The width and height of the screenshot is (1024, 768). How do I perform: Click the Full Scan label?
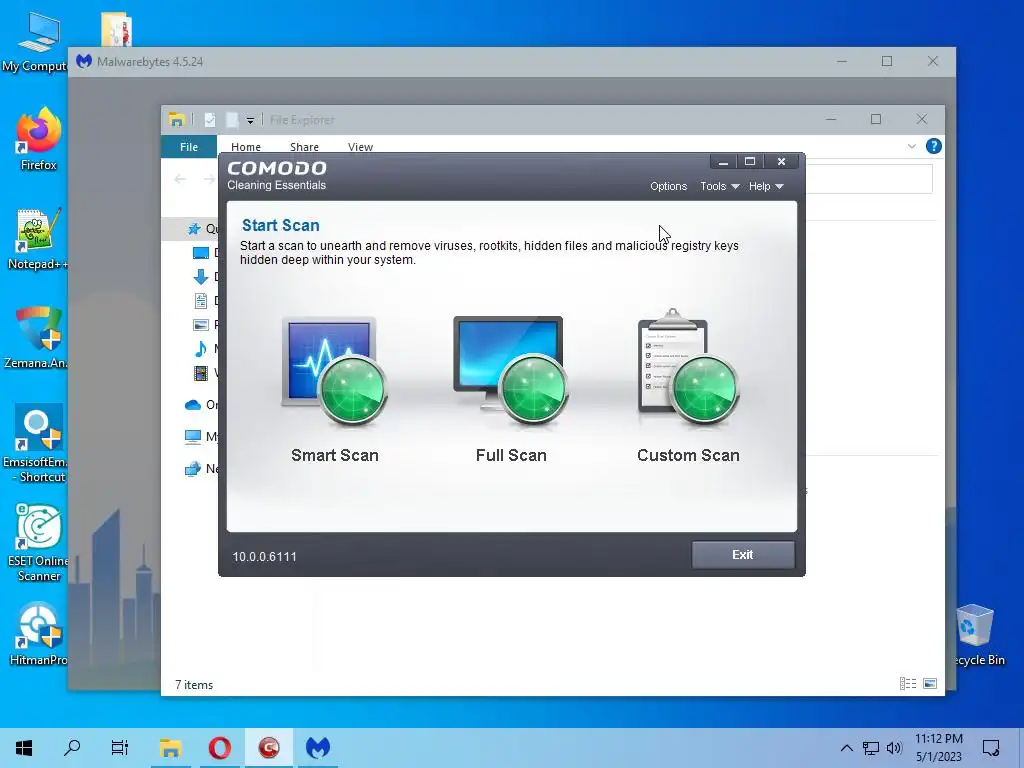(511, 455)
